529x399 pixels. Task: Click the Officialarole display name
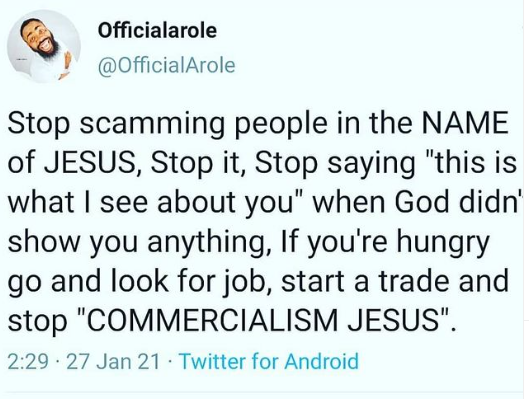click(x=157, y=31)
